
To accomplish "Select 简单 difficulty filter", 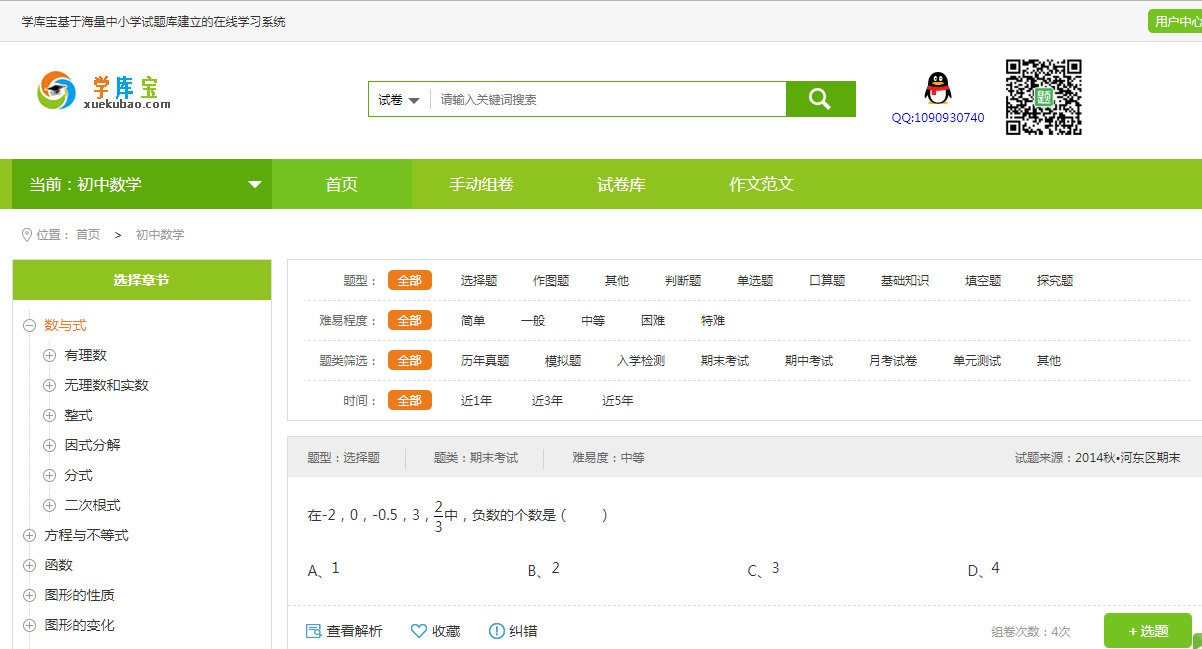I will (473, 320).
